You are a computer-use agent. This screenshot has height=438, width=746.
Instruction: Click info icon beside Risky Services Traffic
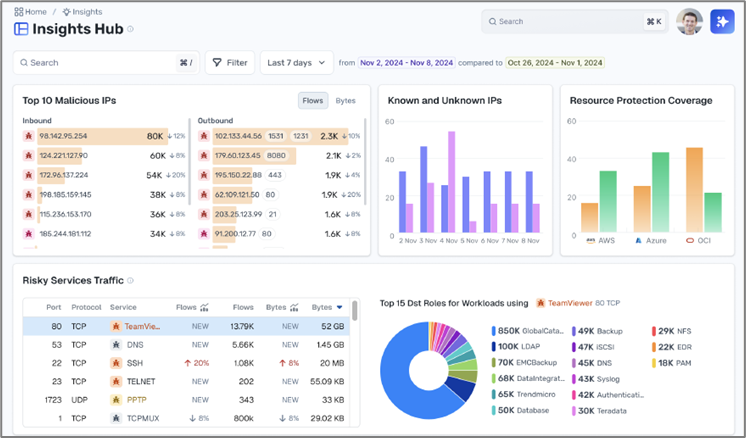131,281
